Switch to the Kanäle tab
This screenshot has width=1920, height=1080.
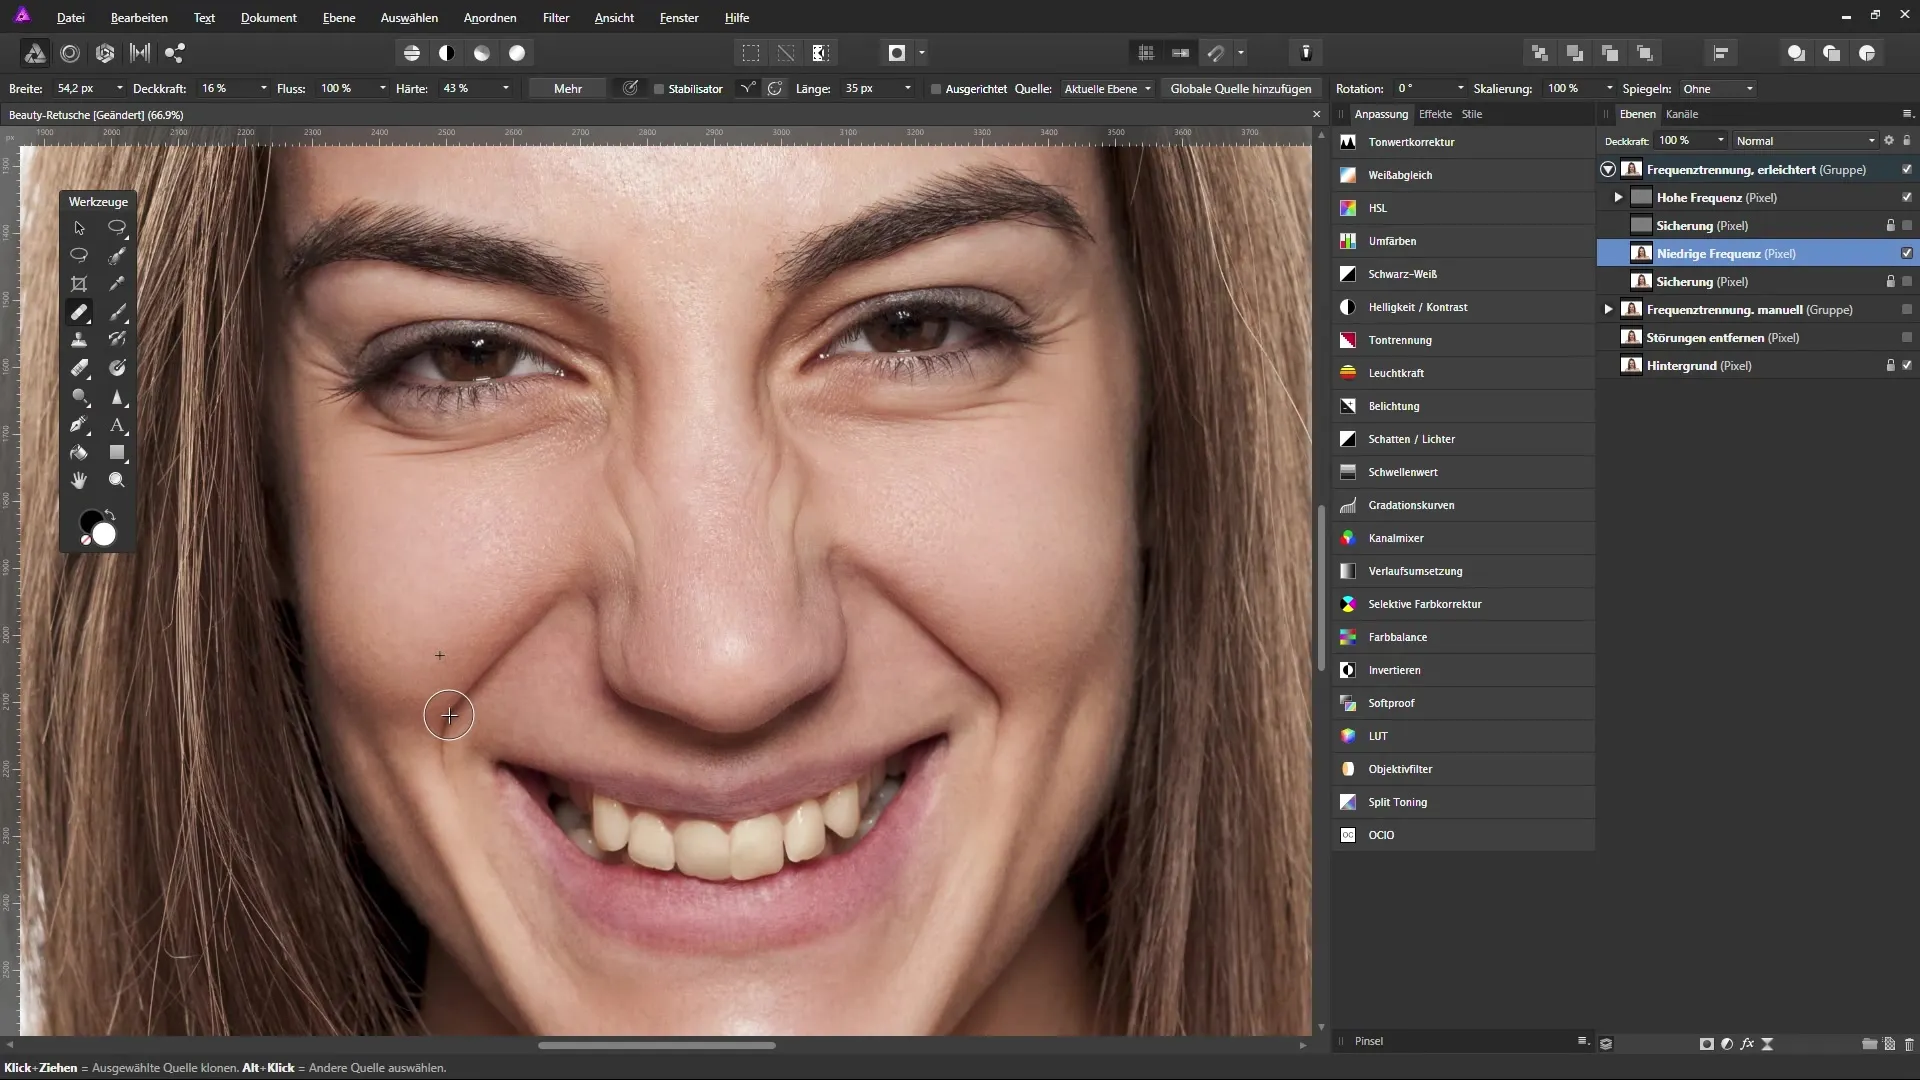tap(1682, 114)
